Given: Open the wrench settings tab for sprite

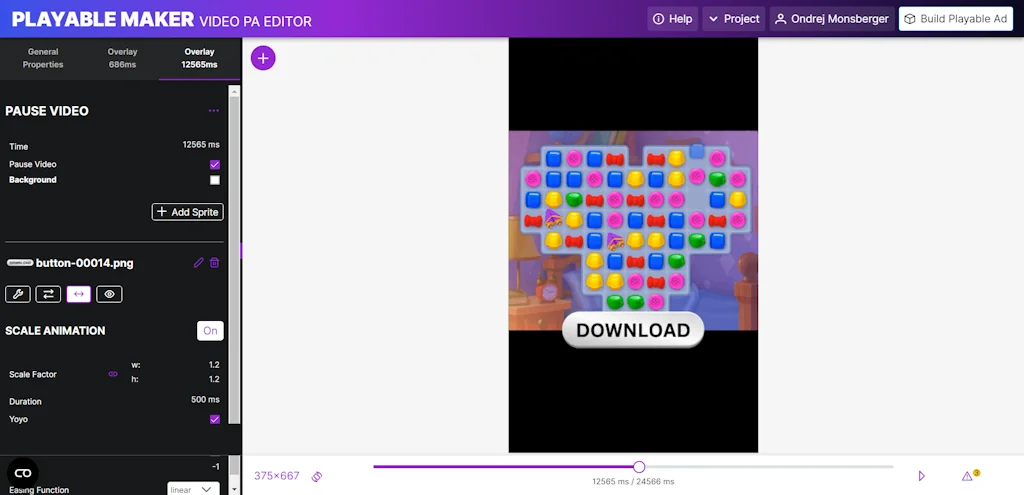Looking at the screenshot, I should (18, 294).
